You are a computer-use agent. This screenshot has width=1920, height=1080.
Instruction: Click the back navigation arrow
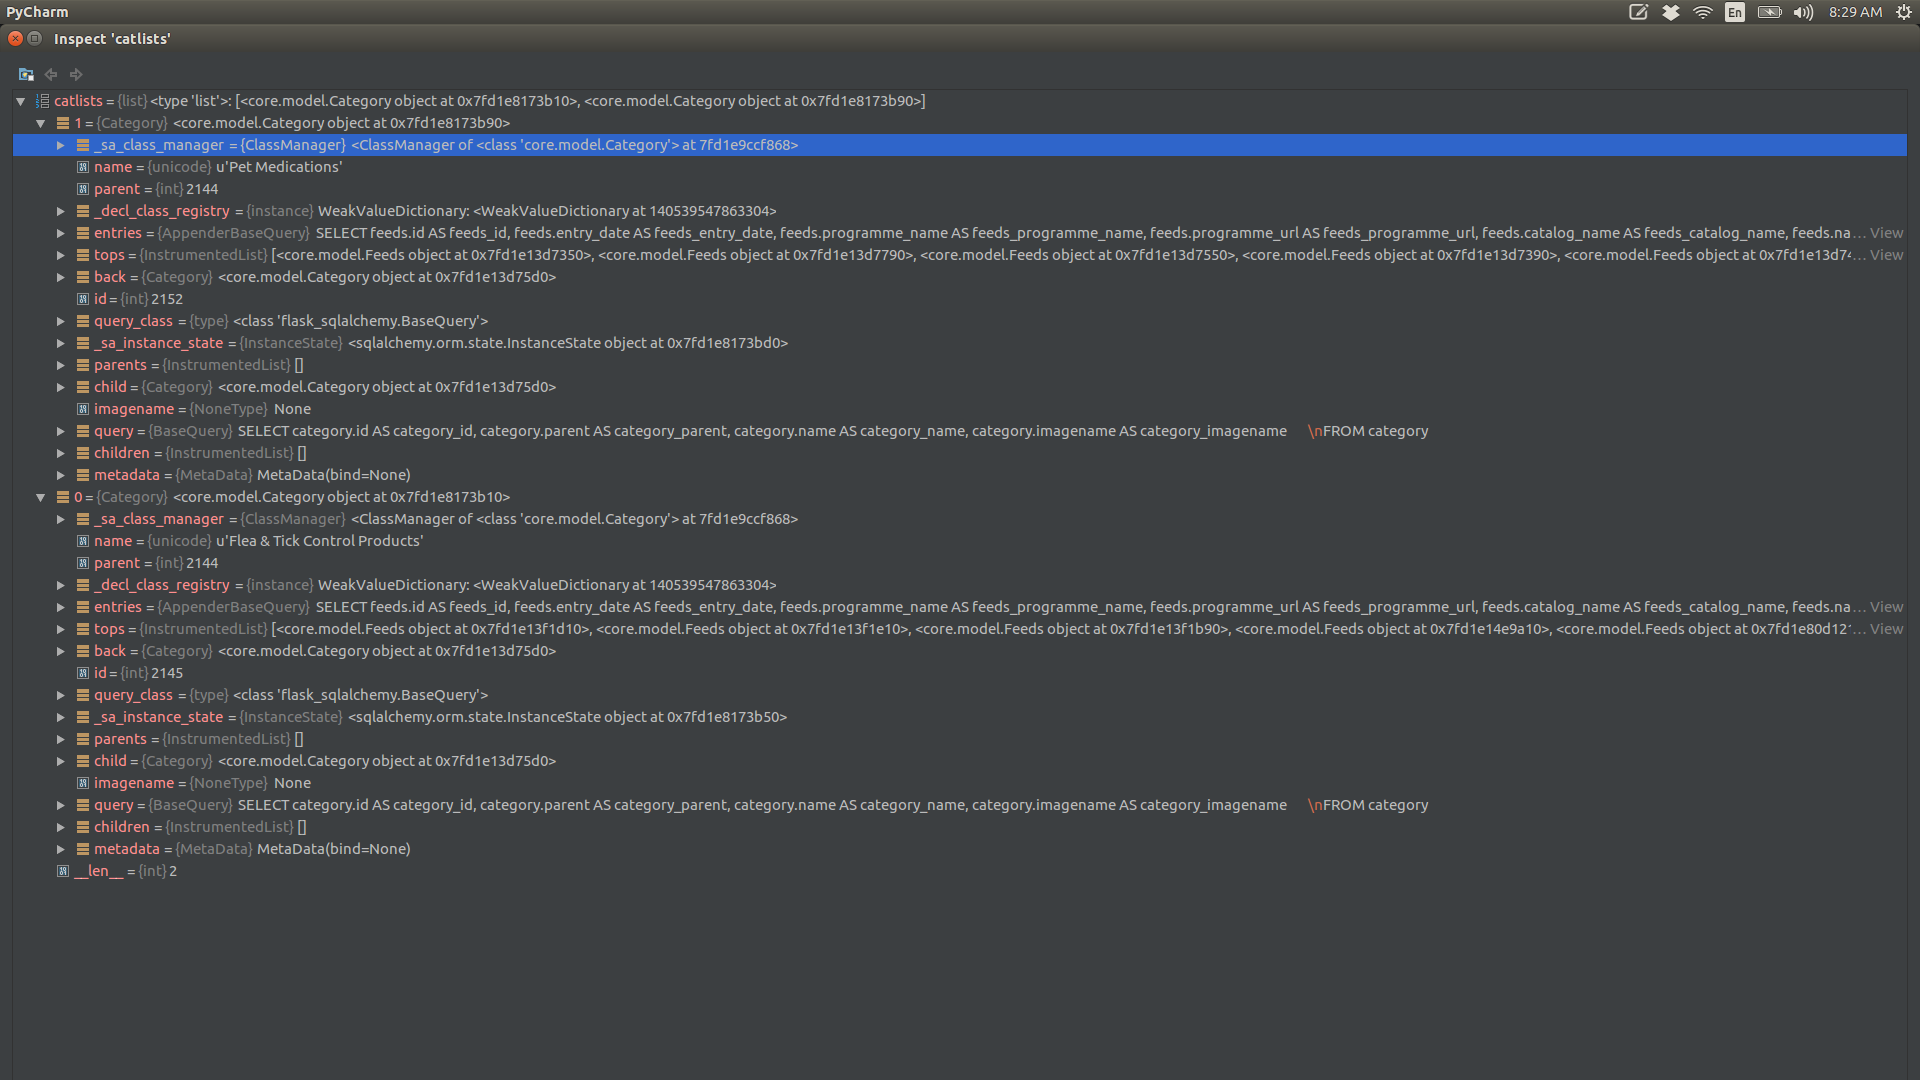click(x=51, y=74)
